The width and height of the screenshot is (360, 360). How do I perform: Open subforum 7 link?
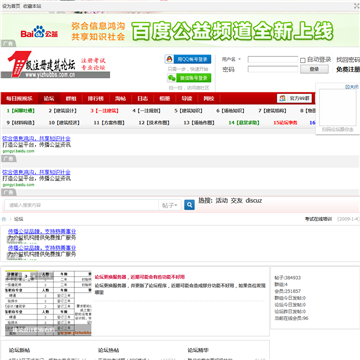(x=272, y=111)
